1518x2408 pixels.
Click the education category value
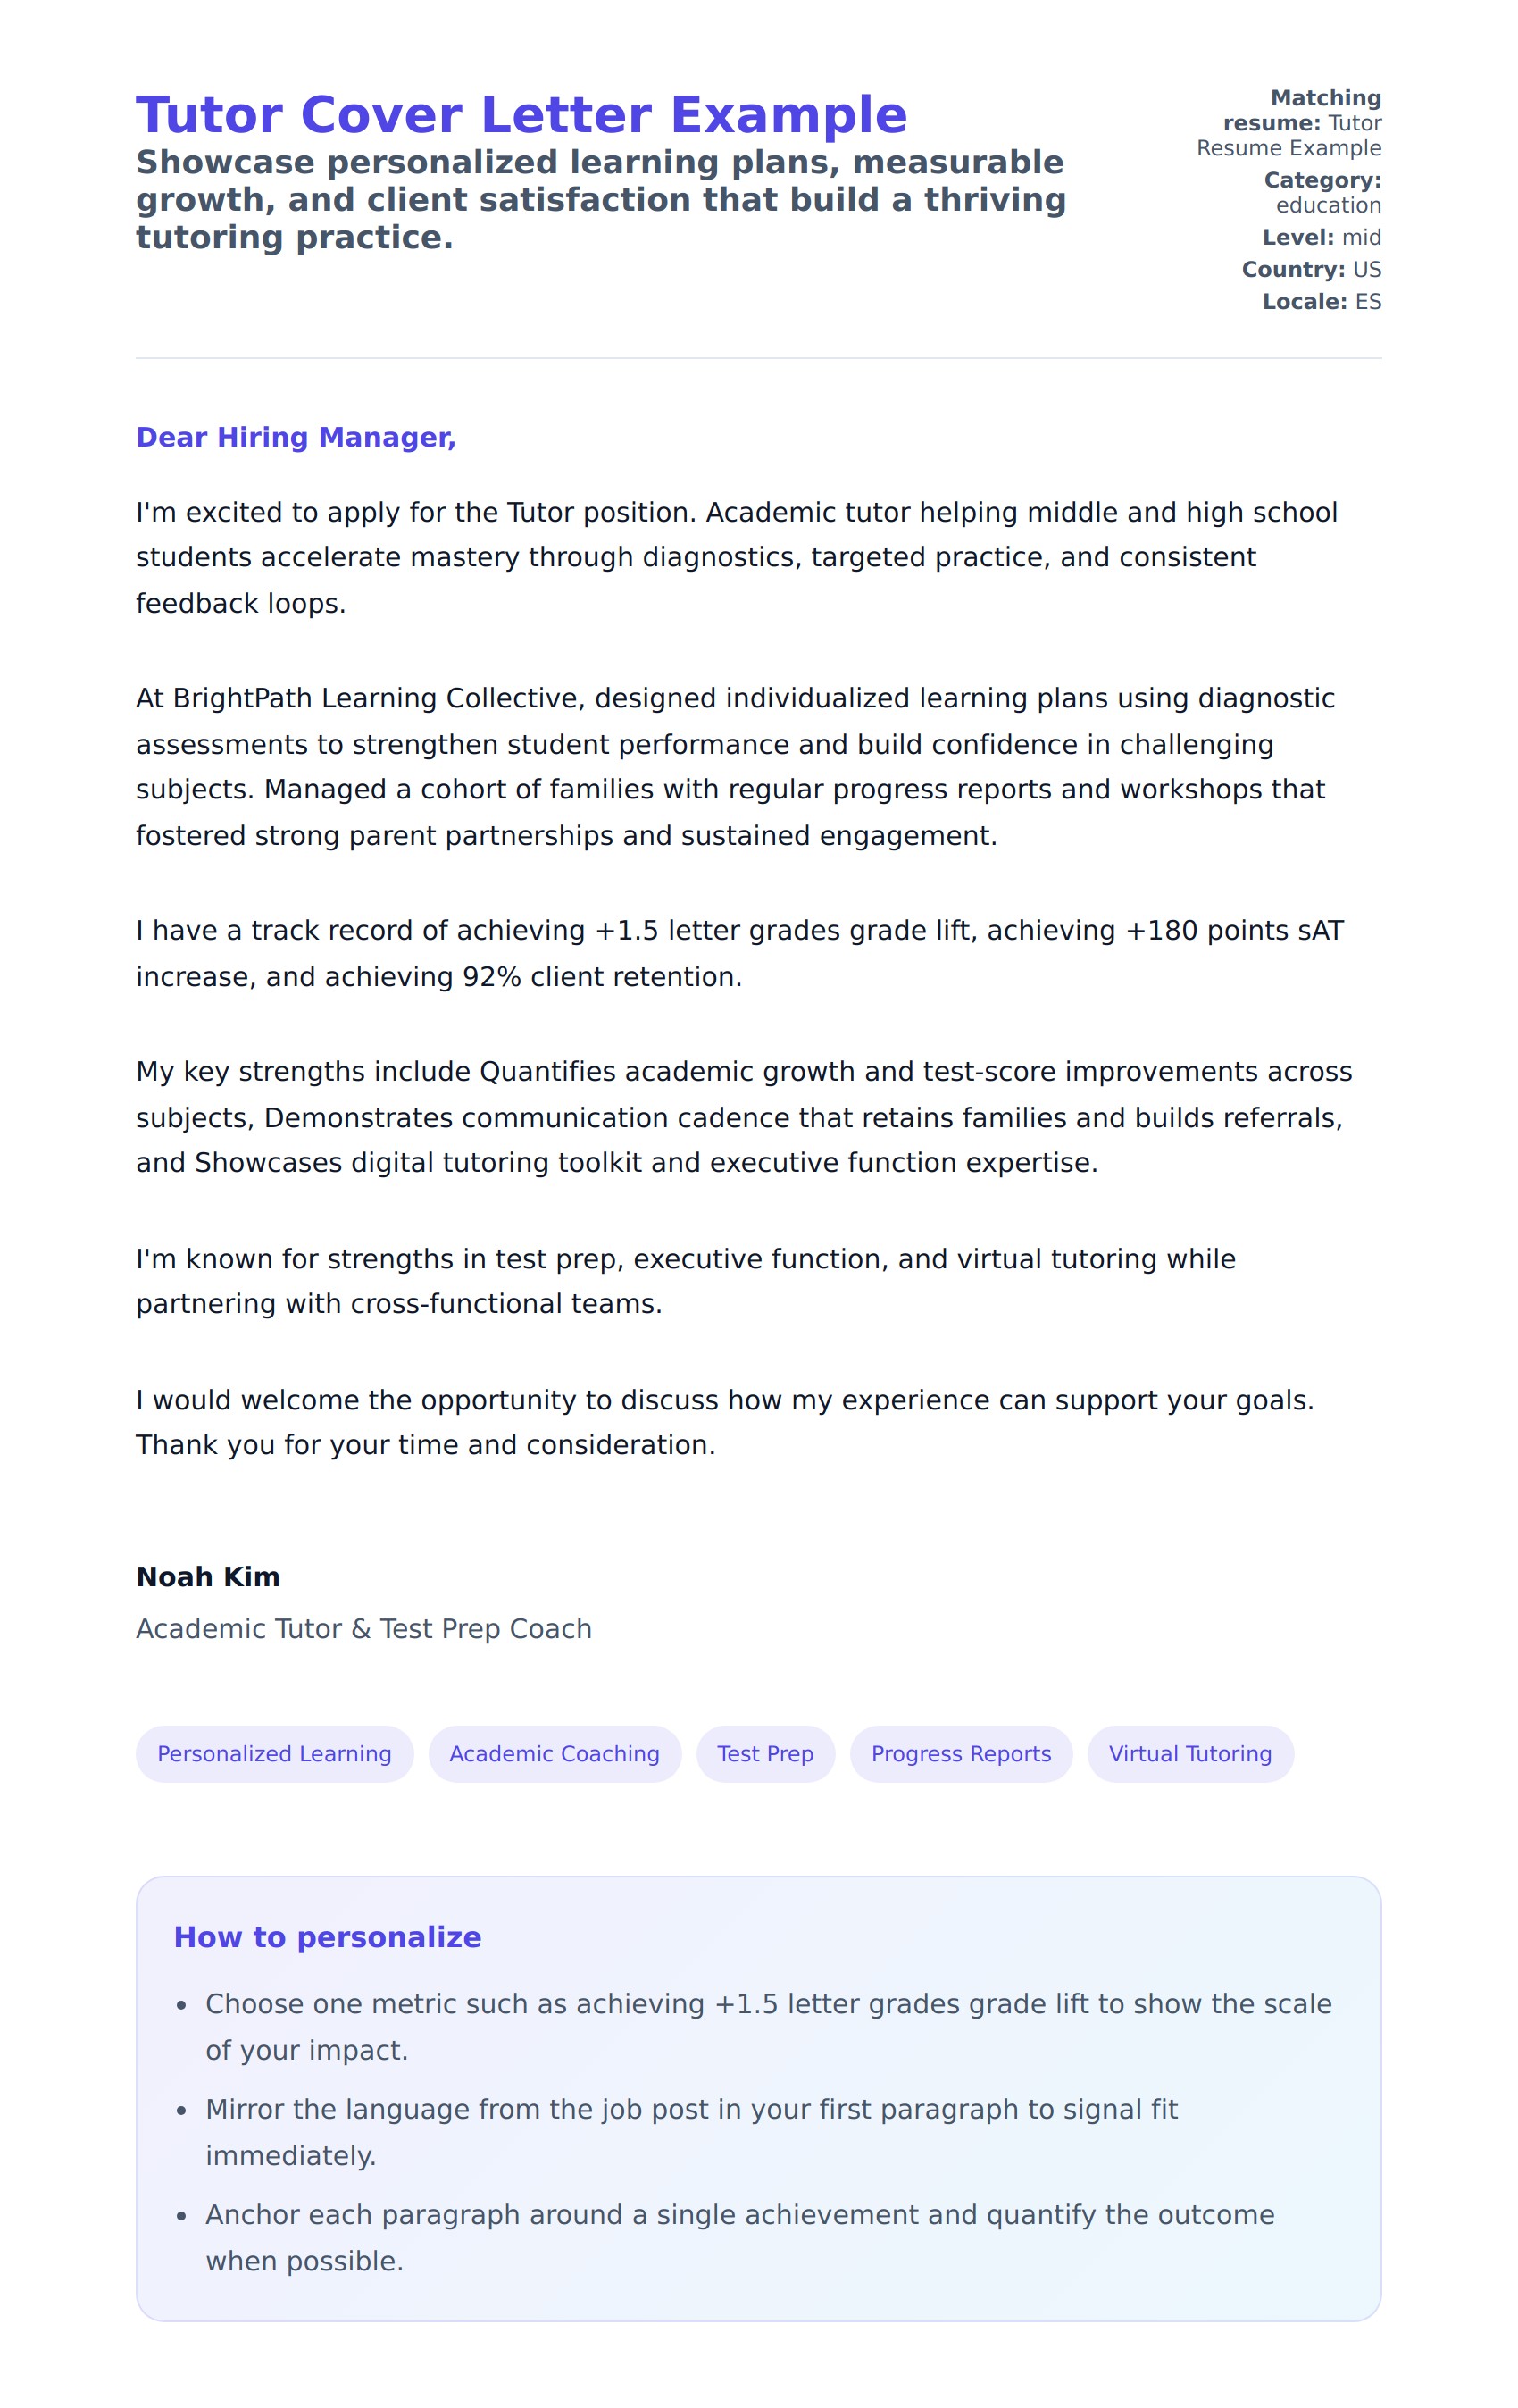click(x=1327, y=205)
